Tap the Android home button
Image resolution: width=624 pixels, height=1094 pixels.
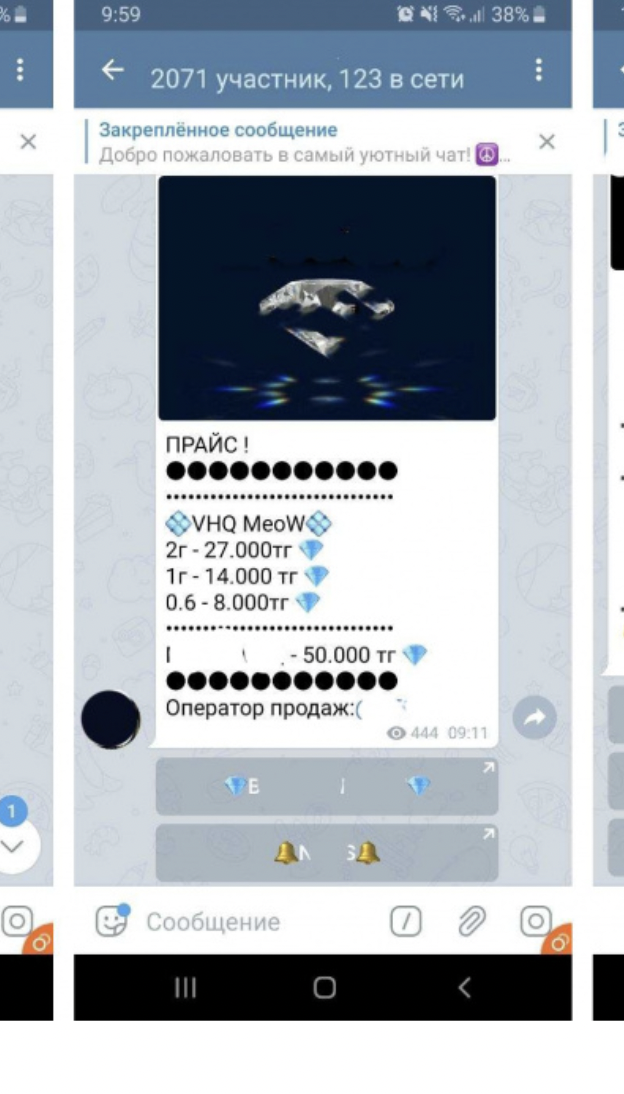point(325,987)
